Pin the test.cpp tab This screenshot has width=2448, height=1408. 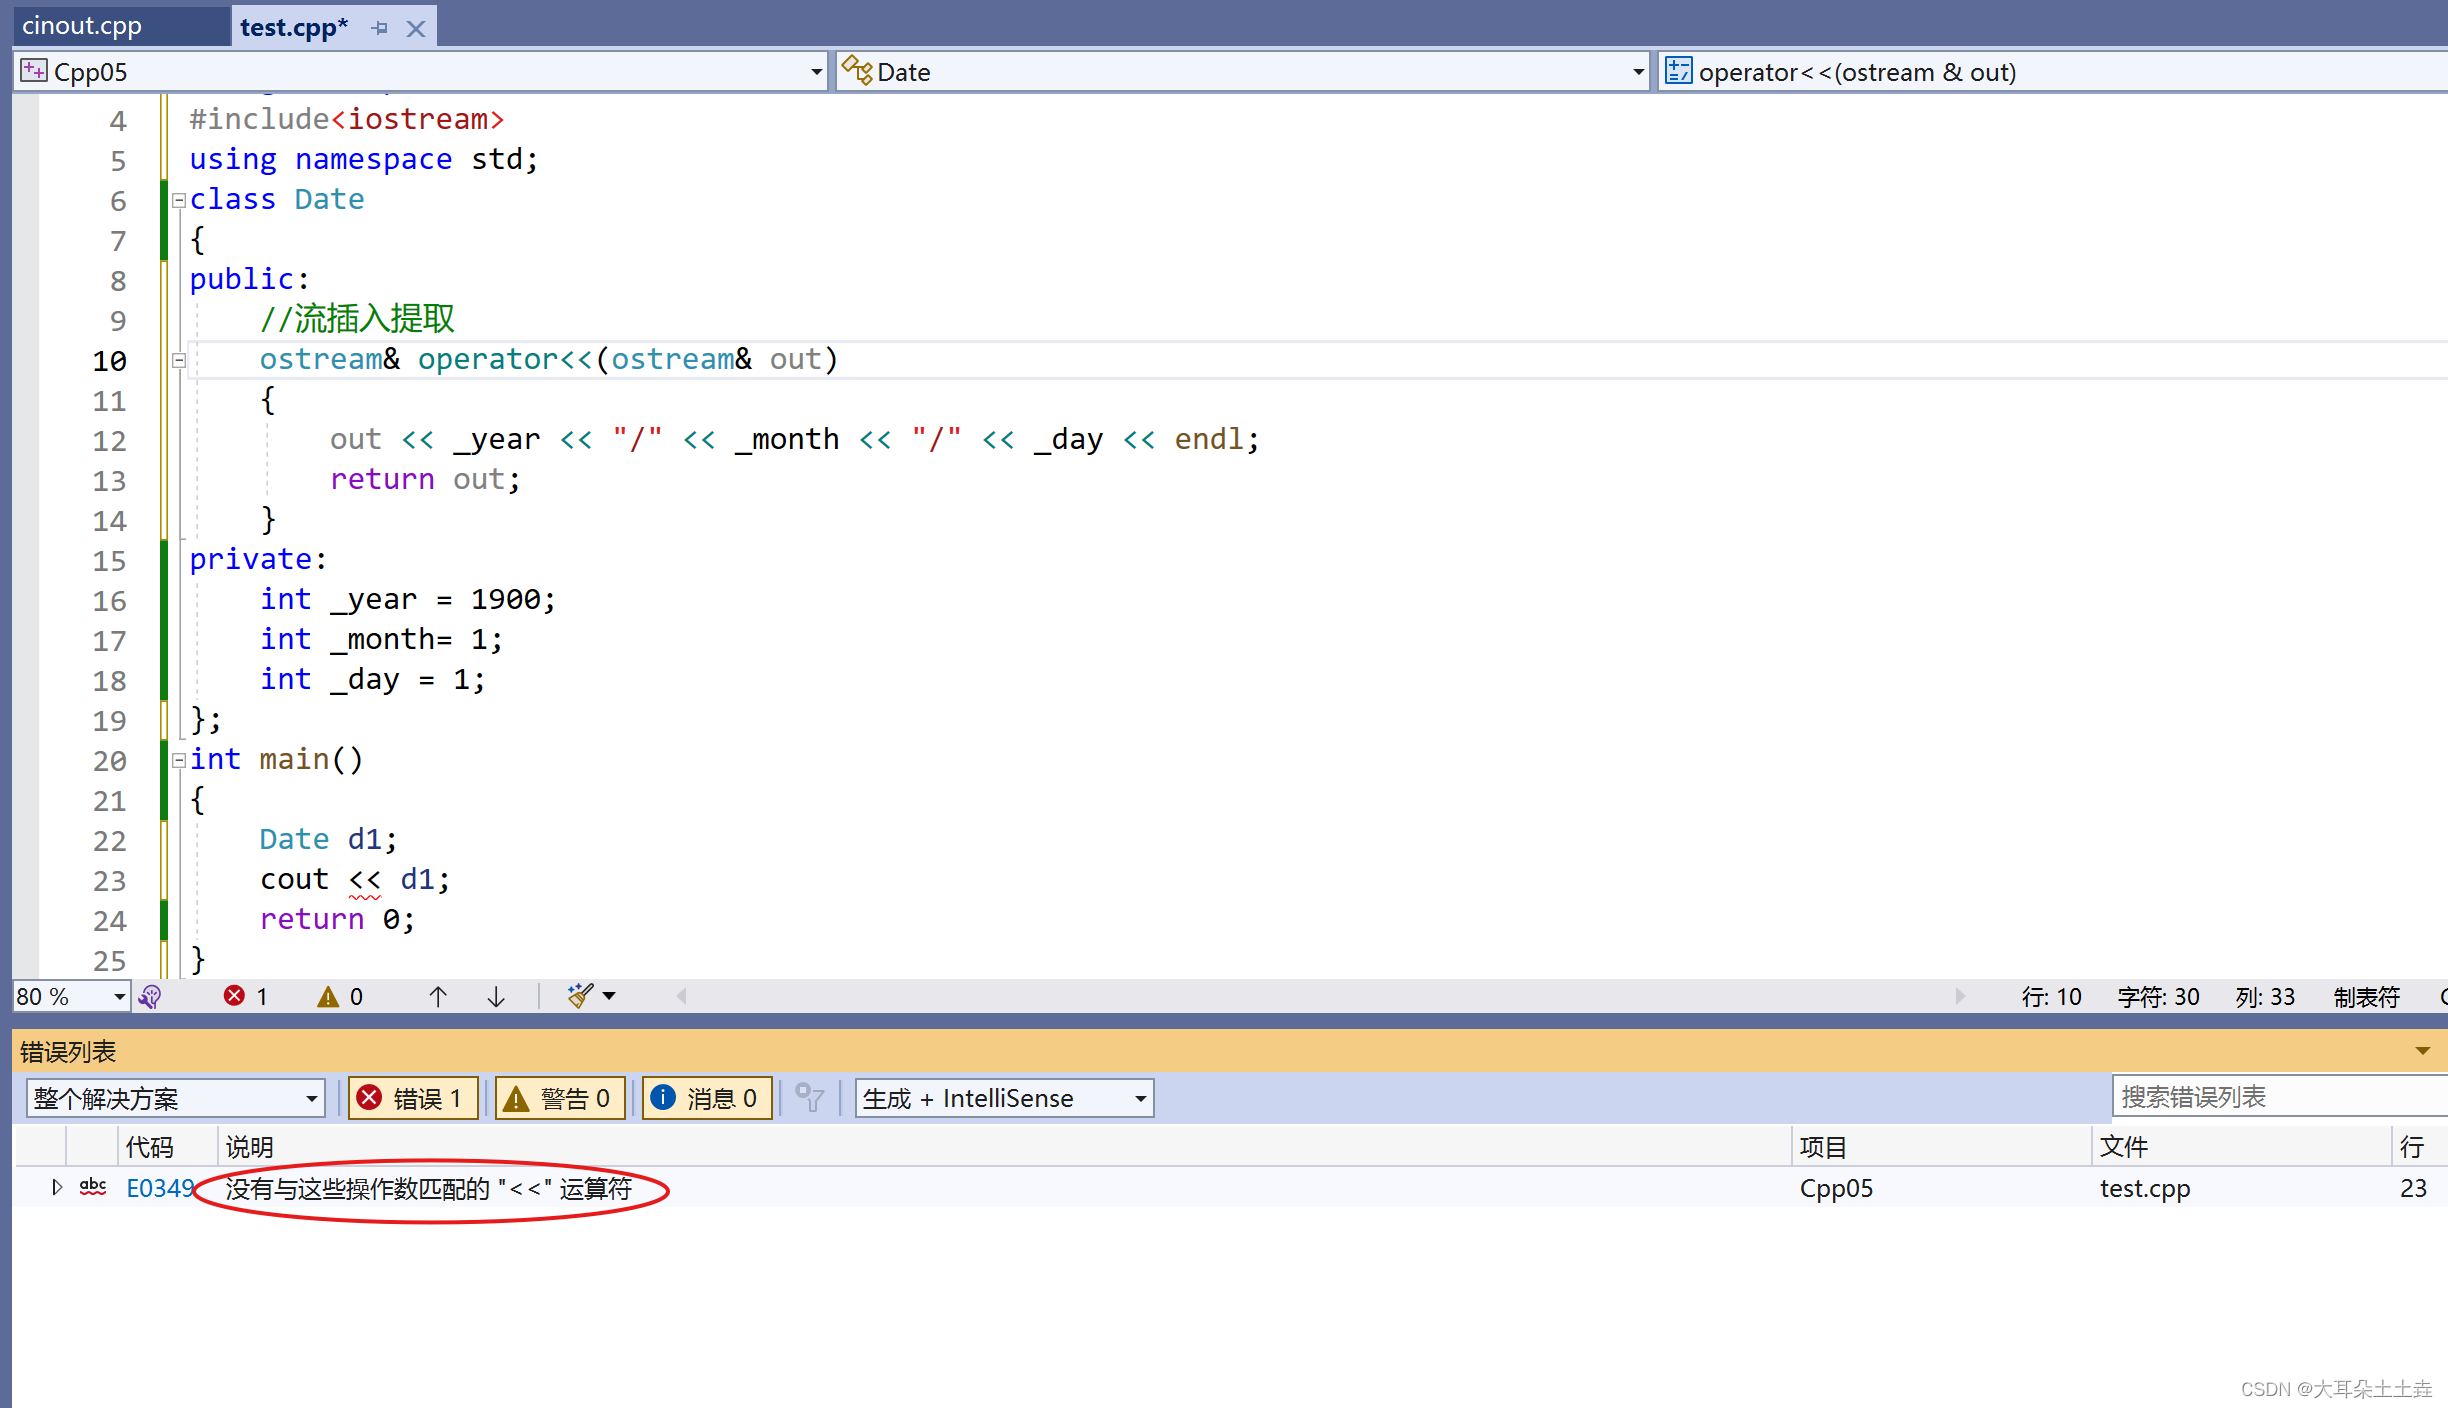point(379,28)
